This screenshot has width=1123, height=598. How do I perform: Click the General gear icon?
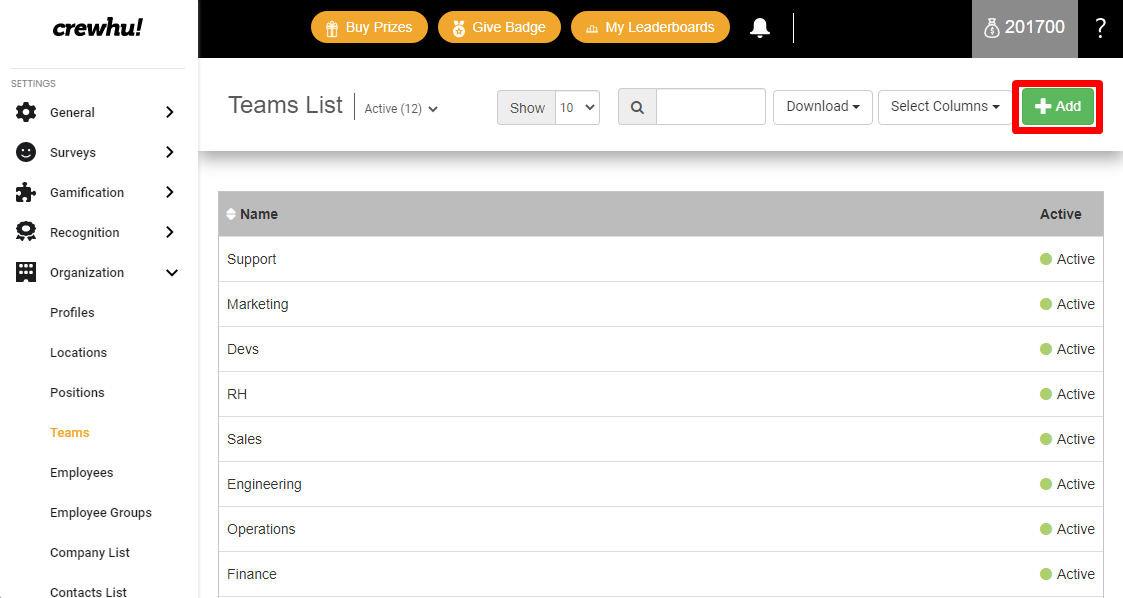[x=26, y=112]
